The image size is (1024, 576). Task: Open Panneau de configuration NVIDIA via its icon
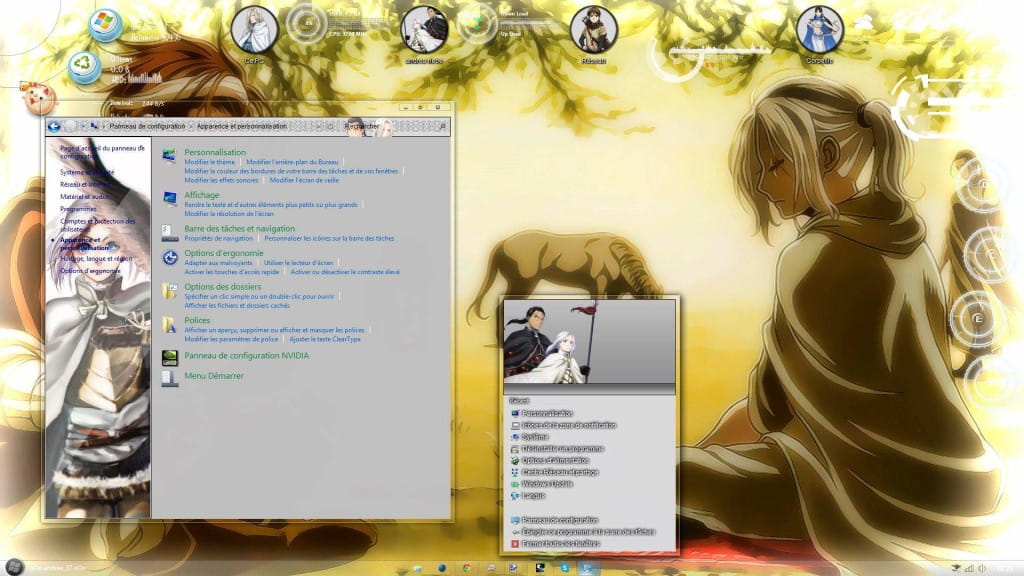[x=170, y=356]
